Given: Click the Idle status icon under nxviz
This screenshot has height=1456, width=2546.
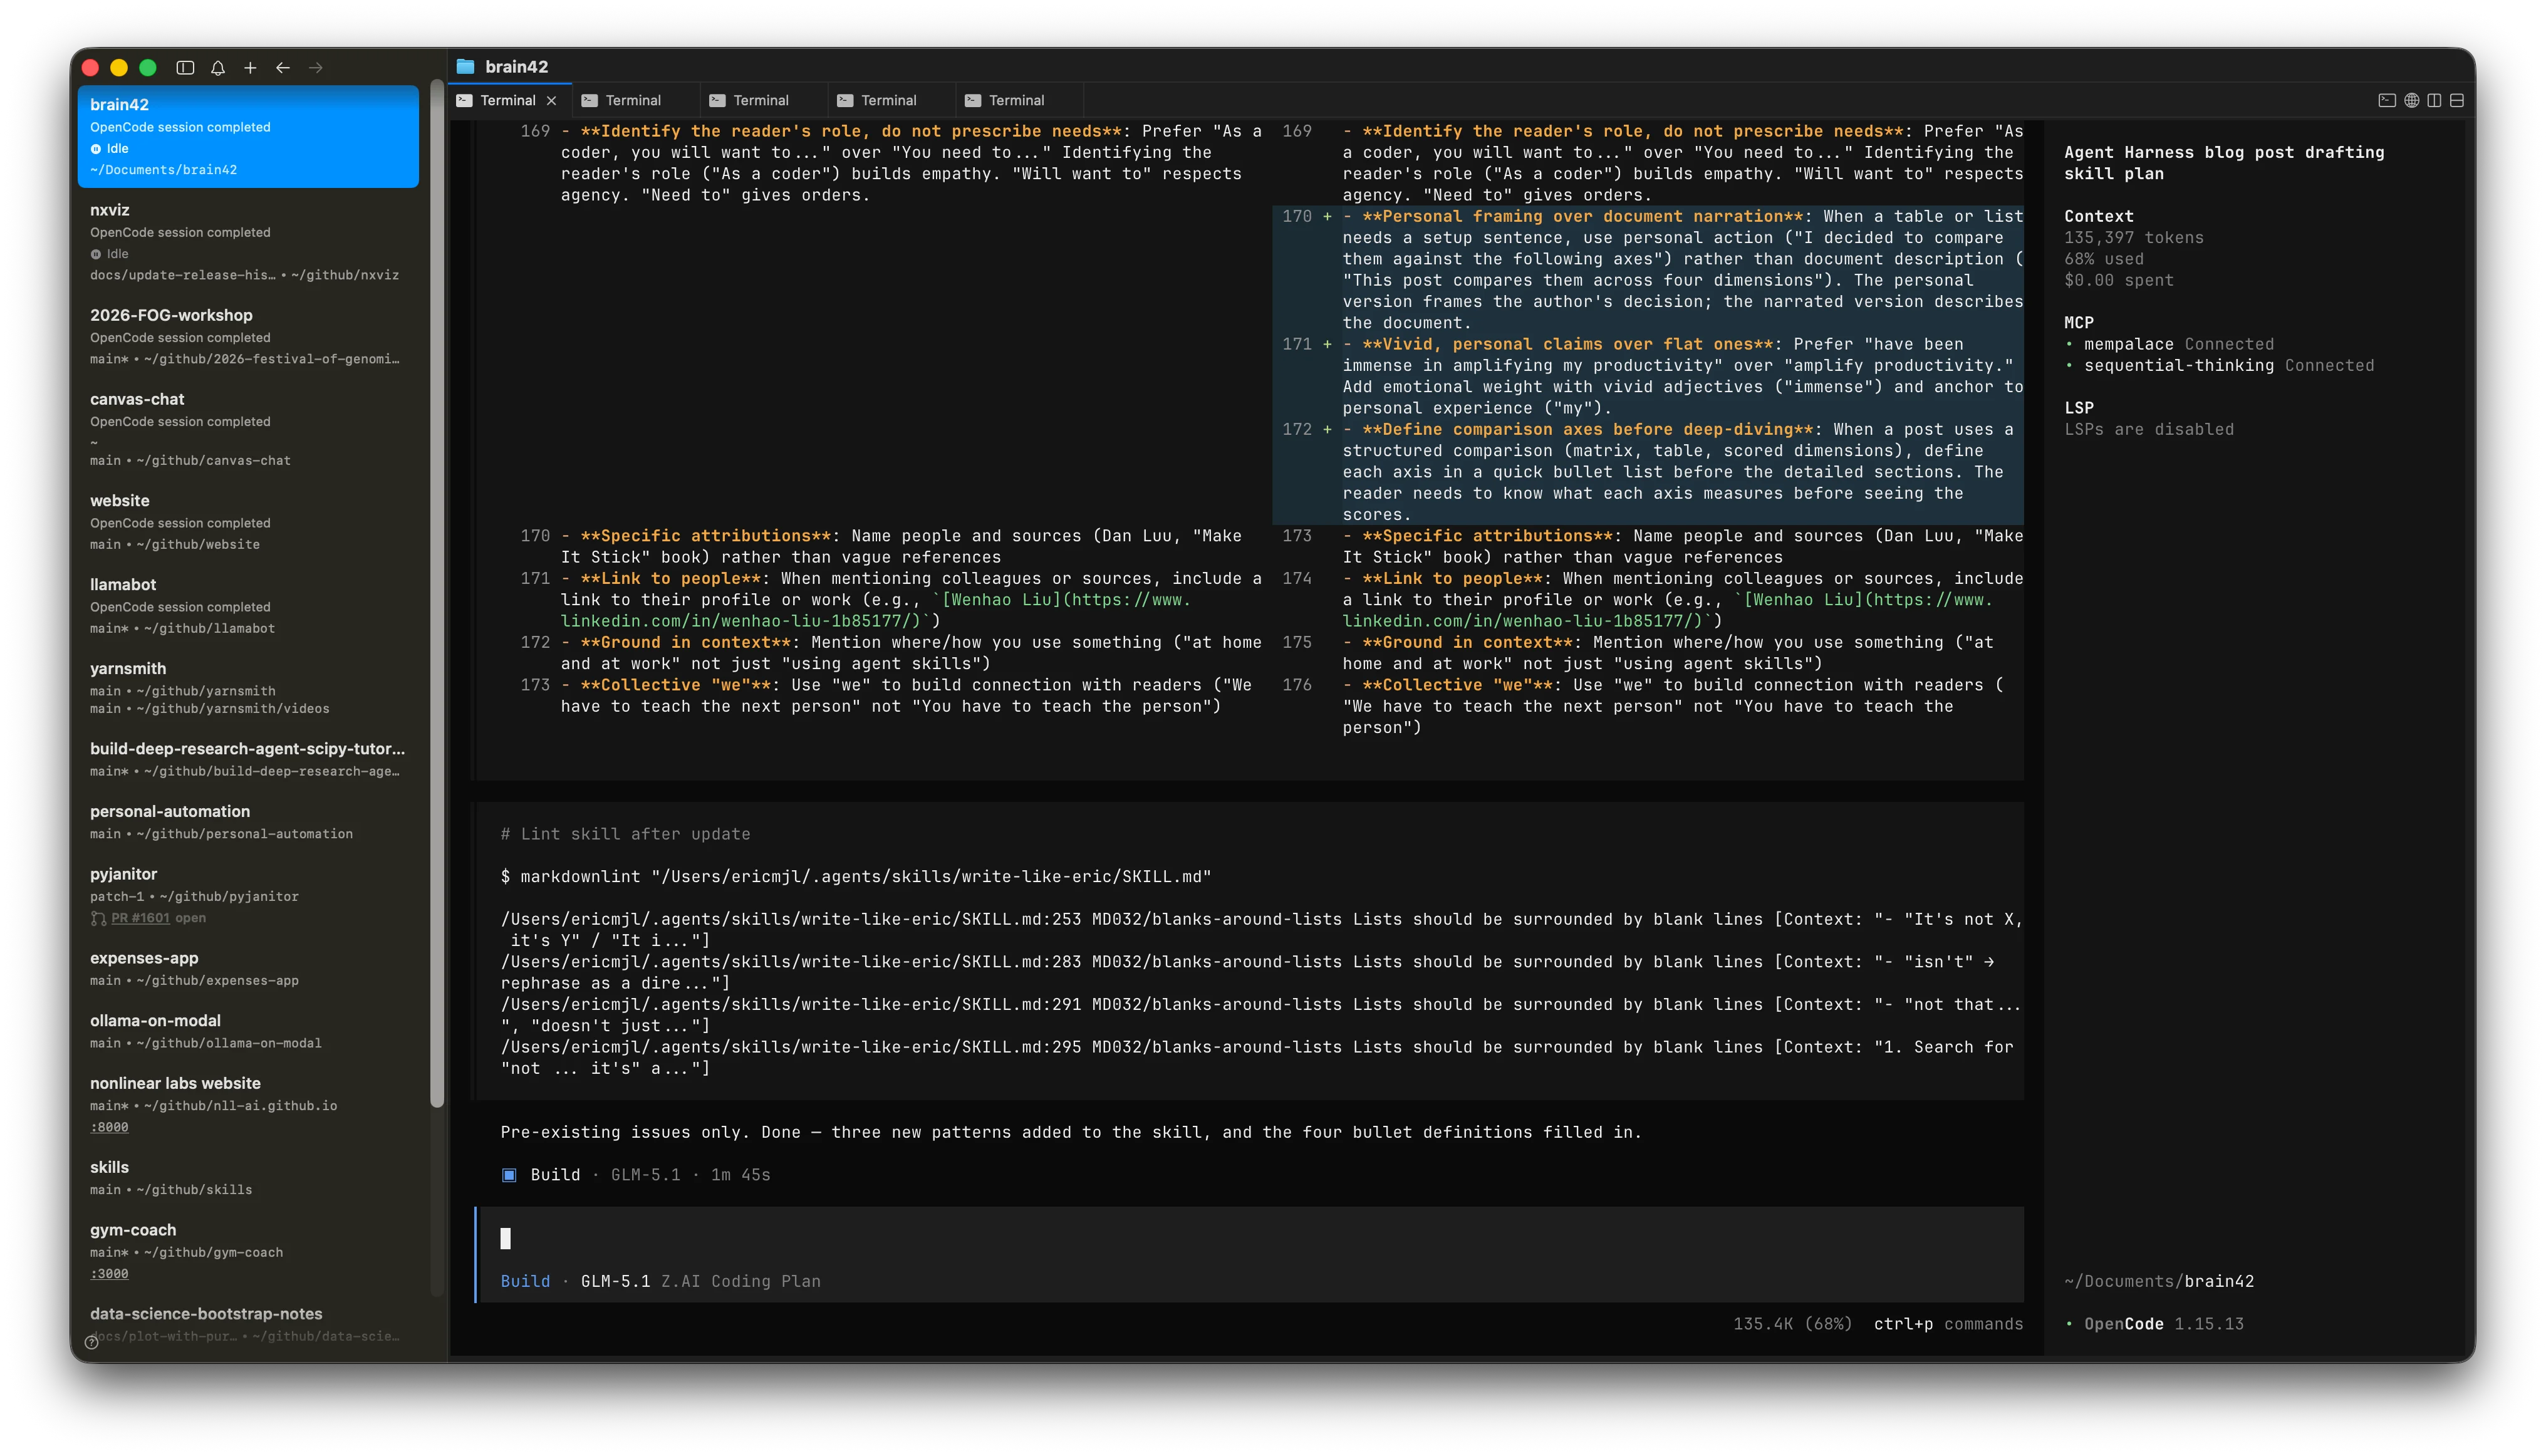Looking at the screenshot, I should 96,254.
